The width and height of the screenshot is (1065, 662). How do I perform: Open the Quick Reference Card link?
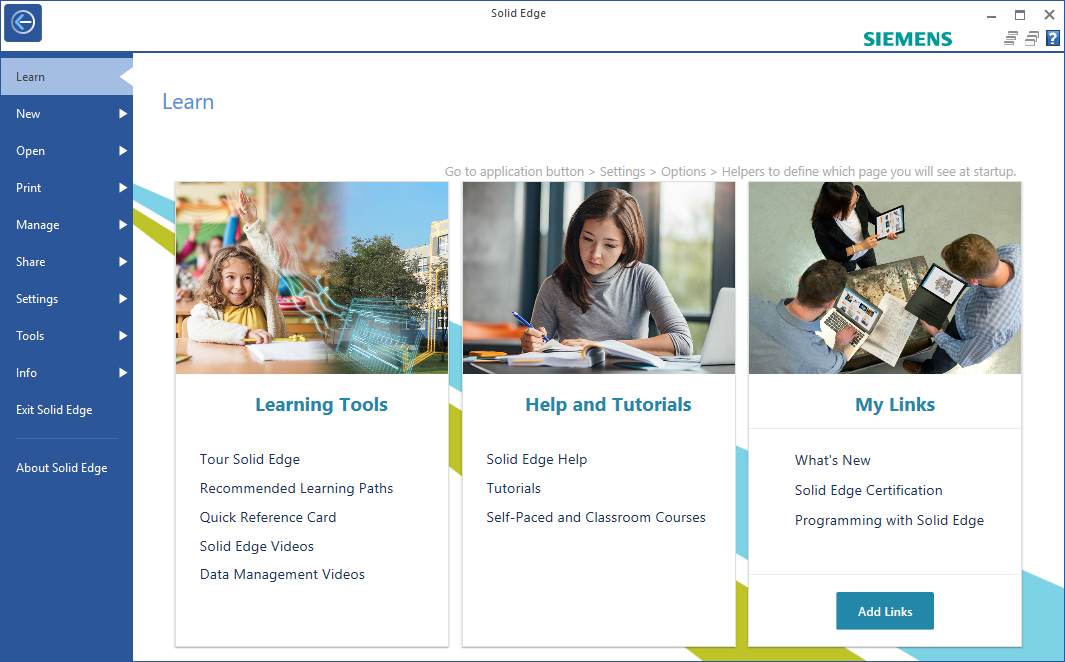[268, 517]
